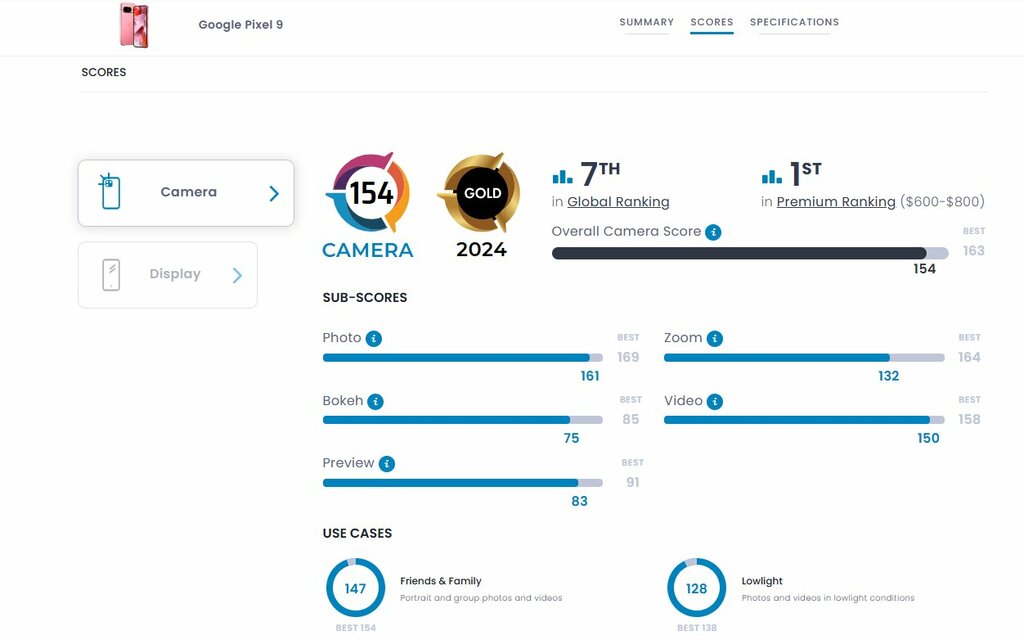Click the info icon beside Zoom
The height and width of the screenshot is (640, 1024).
[x=715, y=339]
